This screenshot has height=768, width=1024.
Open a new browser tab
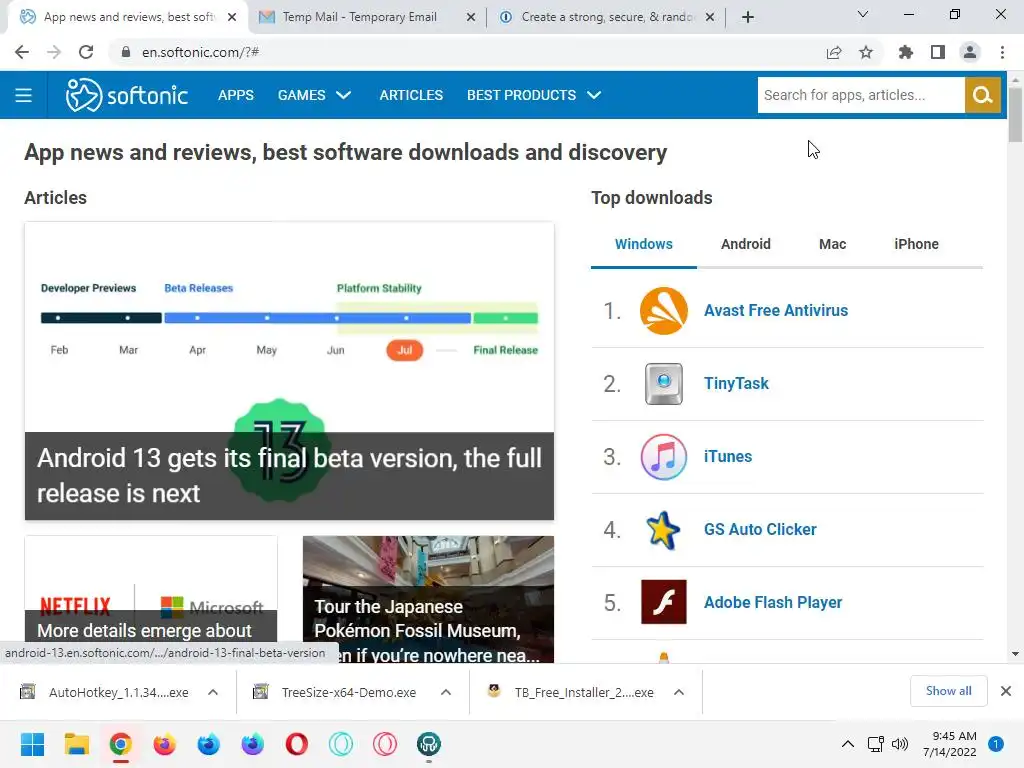[x=748, y=17]
